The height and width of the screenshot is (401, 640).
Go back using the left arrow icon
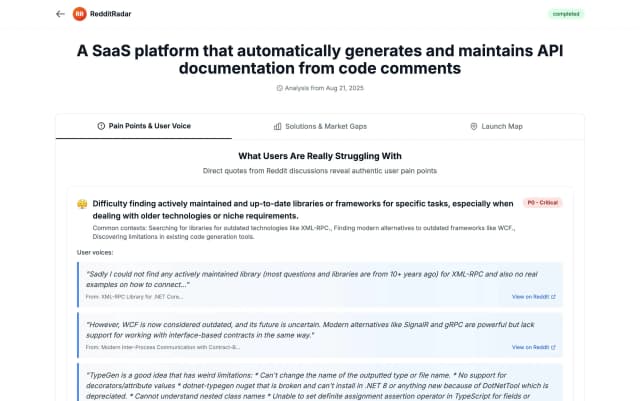pyautogui.click(x=60, y=14)
